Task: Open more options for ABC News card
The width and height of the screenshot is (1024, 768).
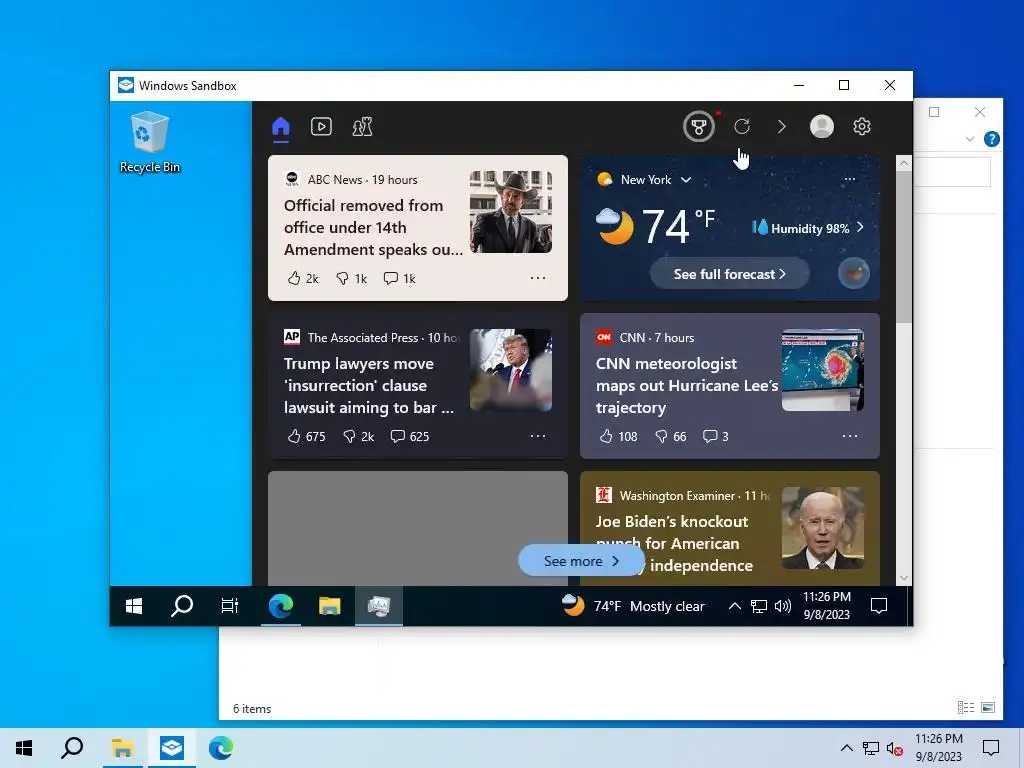Action: (x=537, y=278)
